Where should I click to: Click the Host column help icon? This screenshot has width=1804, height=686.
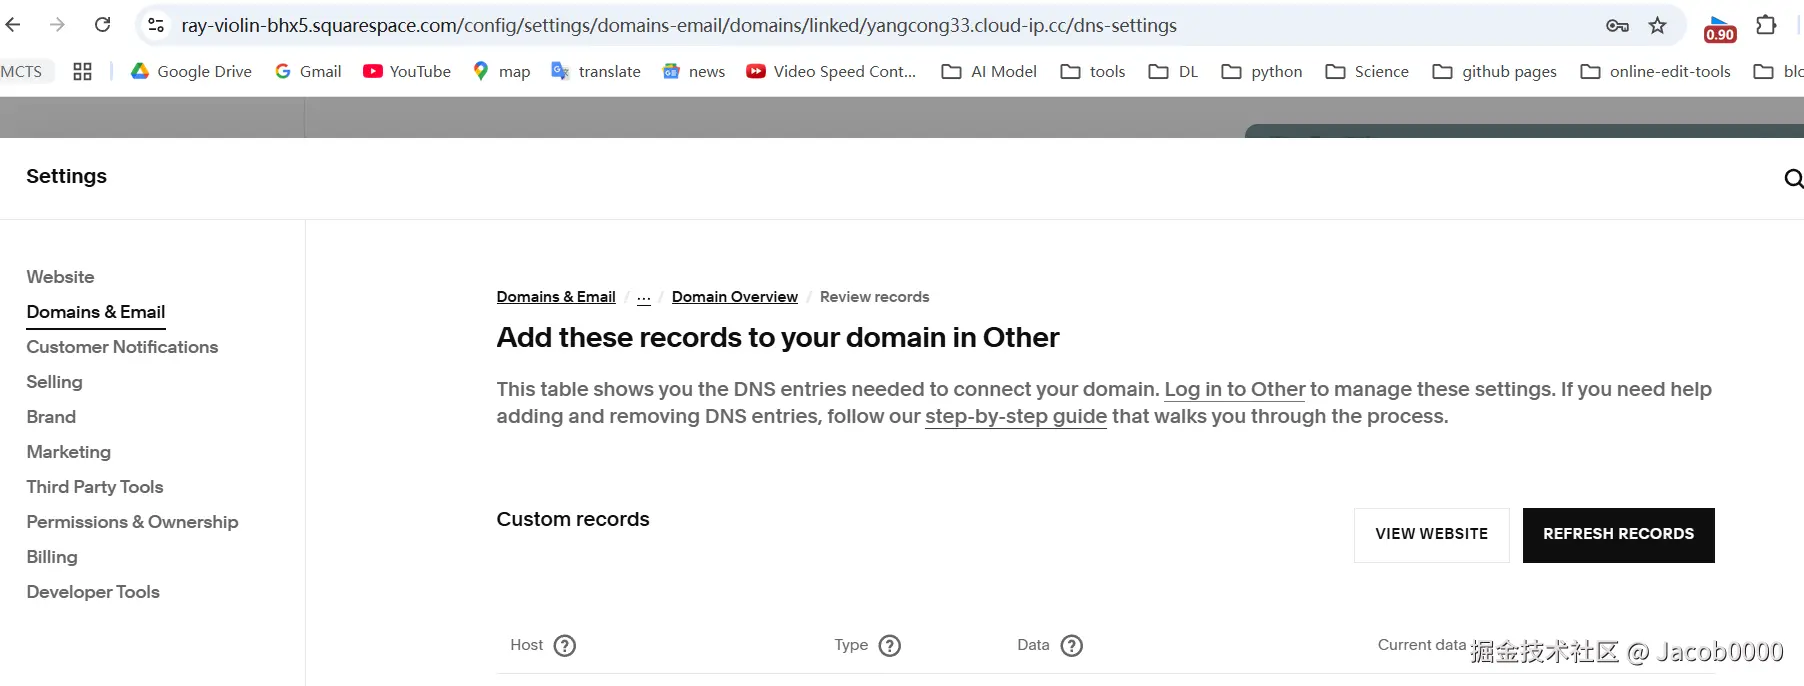coord(565,646)
